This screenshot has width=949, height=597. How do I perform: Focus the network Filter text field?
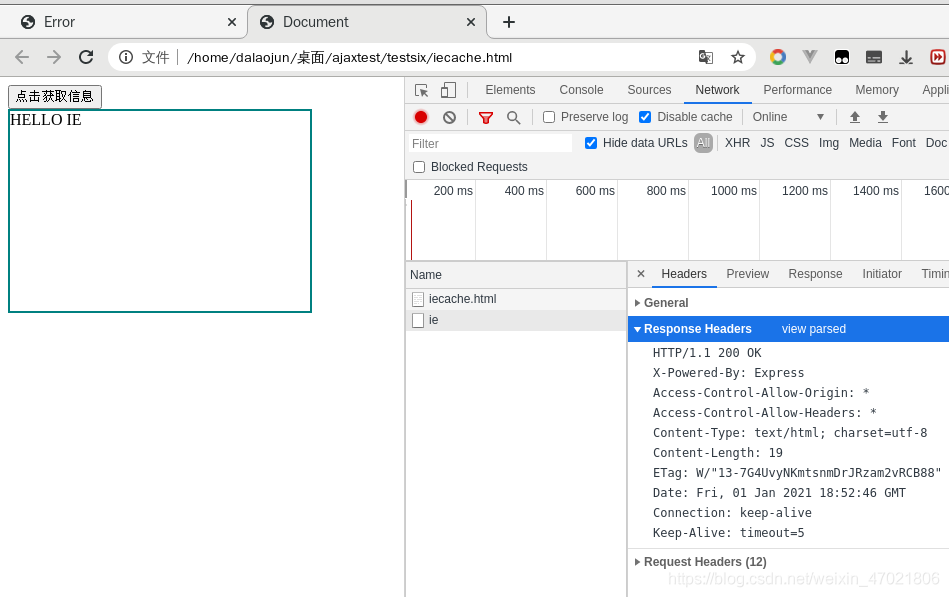pos(490,143)
